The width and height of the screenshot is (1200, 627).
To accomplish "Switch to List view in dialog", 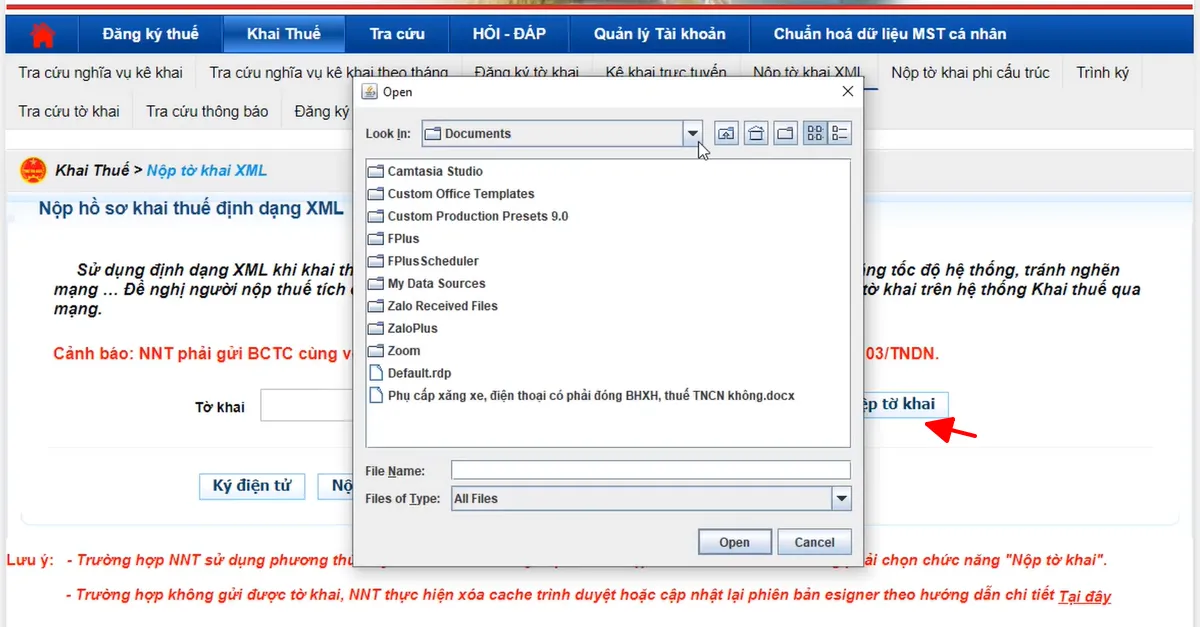I will (814, 133).
